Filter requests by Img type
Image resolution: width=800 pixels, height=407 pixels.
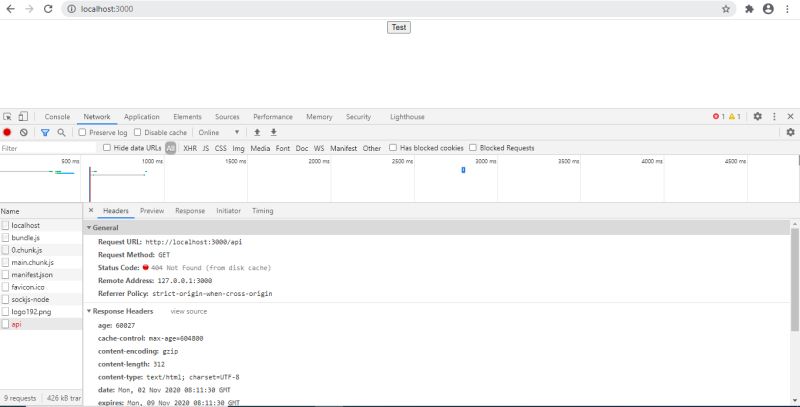pos(238,148)
